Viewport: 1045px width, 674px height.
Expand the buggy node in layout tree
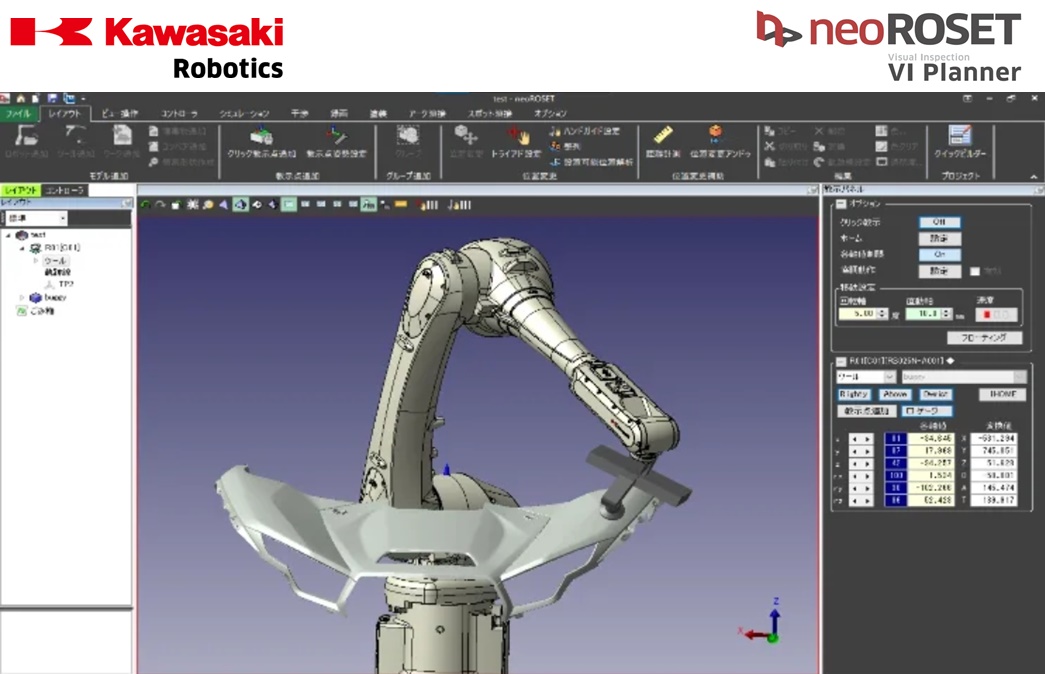click(x=23, y=298)
